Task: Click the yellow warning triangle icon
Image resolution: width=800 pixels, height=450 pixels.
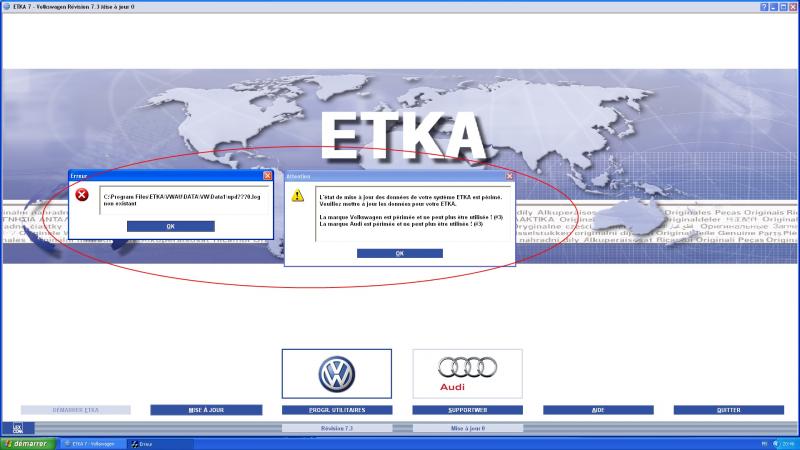Action: [297, 195]
